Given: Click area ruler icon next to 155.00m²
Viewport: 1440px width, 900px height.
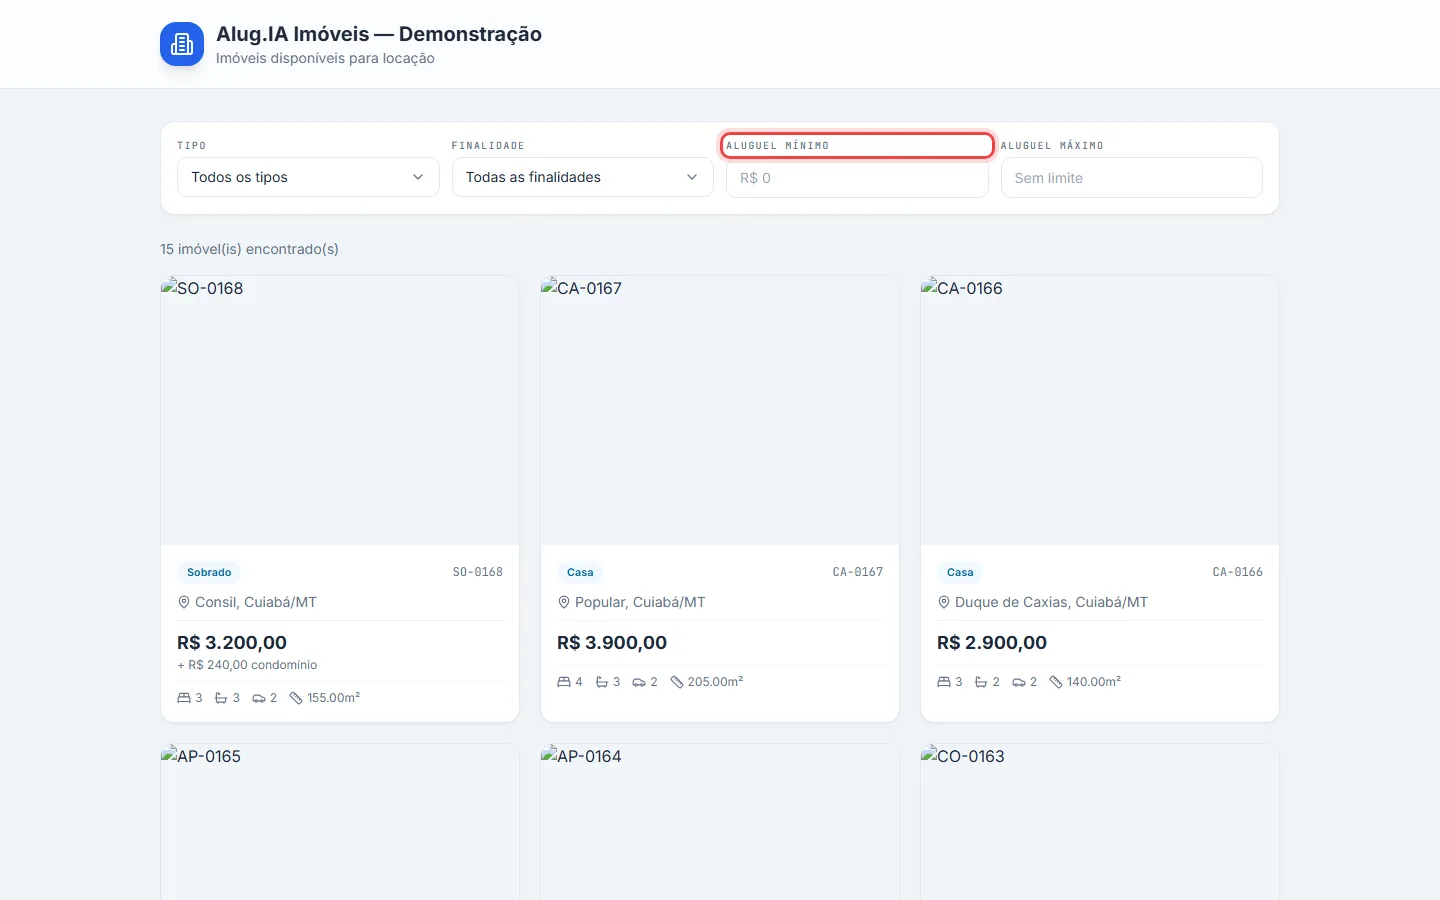Looking at the screenshot, I should 296,698.
